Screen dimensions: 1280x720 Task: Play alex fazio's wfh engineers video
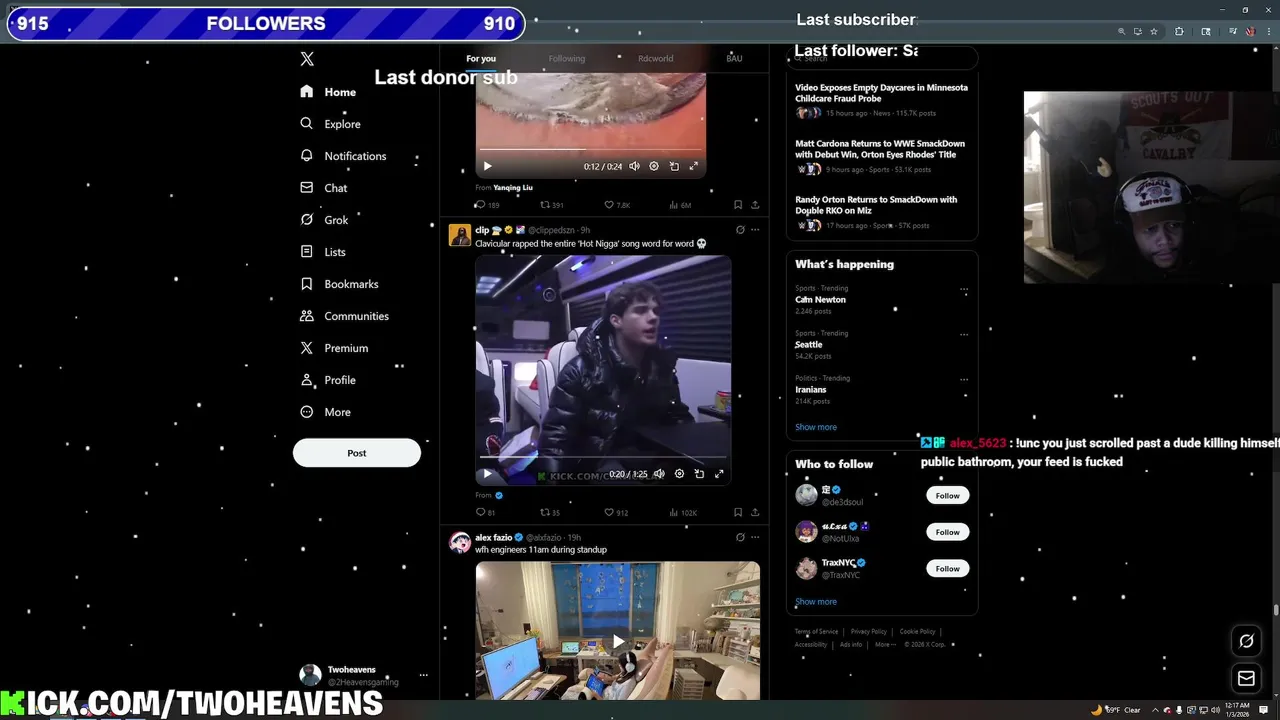[618, 641]
